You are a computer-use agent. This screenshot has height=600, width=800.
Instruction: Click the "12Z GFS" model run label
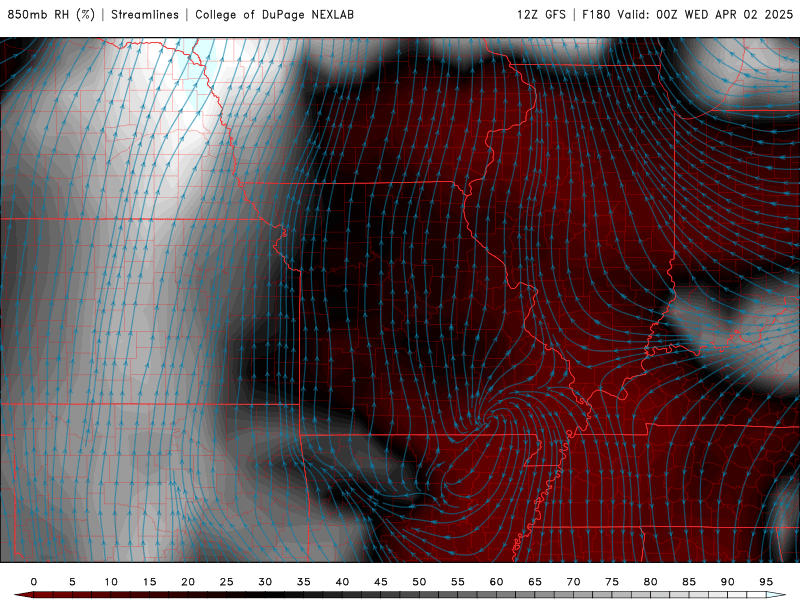pyautogui.click(x=541, y=14)
